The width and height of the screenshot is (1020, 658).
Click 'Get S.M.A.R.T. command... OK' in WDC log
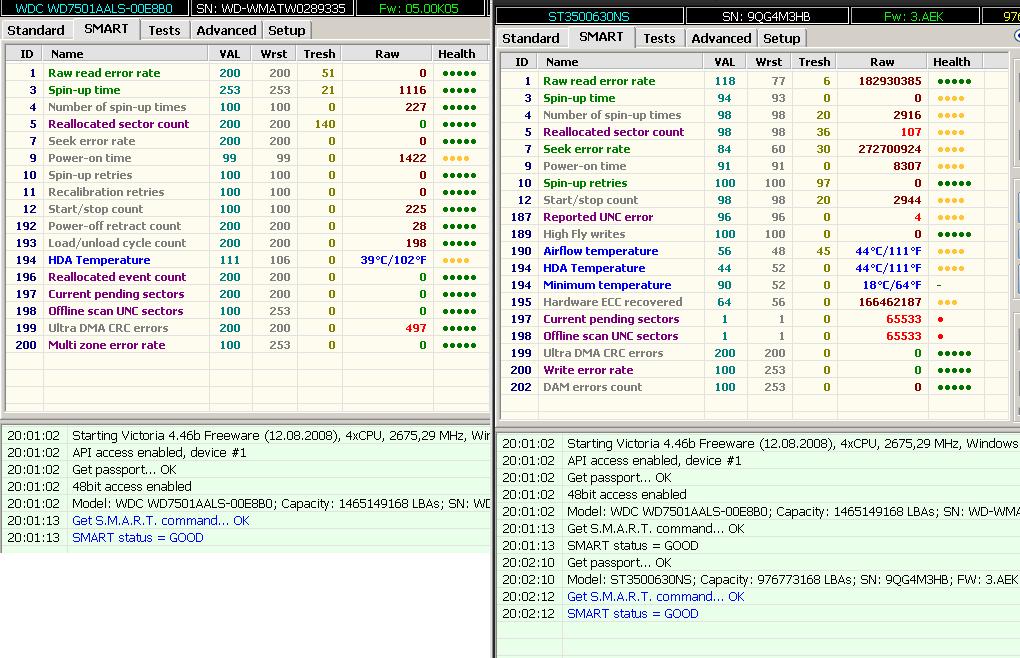pos(161,520)
